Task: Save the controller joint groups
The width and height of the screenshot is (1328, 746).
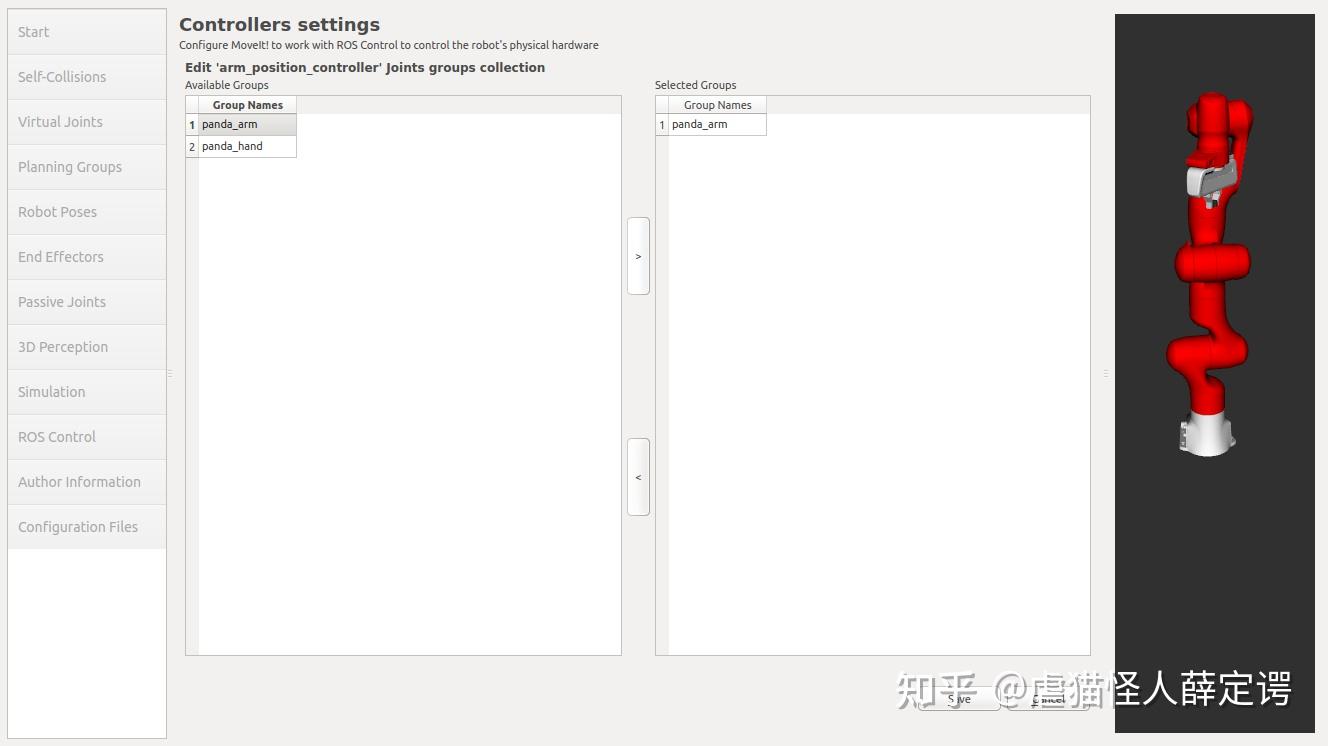Action: click(958, 699)
